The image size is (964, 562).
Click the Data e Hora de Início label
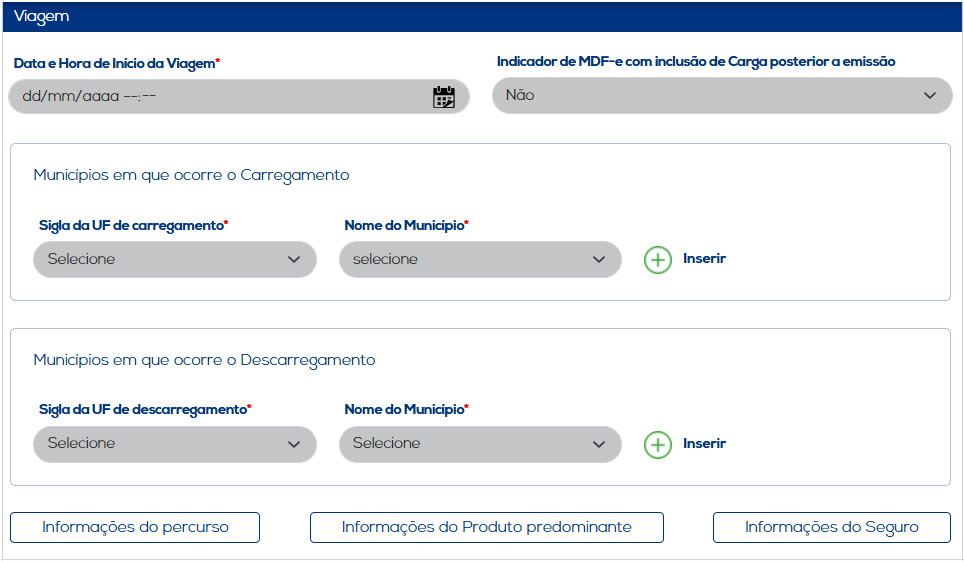116,63
